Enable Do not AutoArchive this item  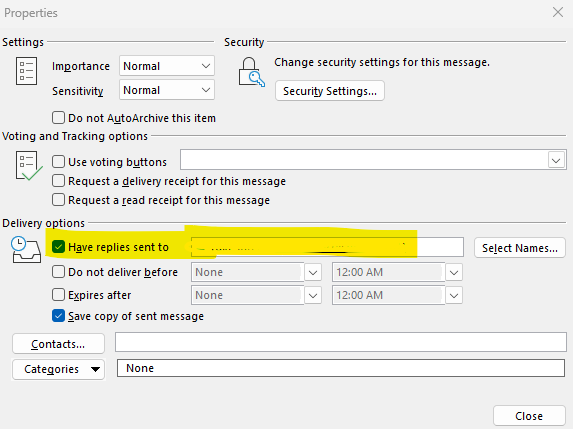(x=58, y=118)
